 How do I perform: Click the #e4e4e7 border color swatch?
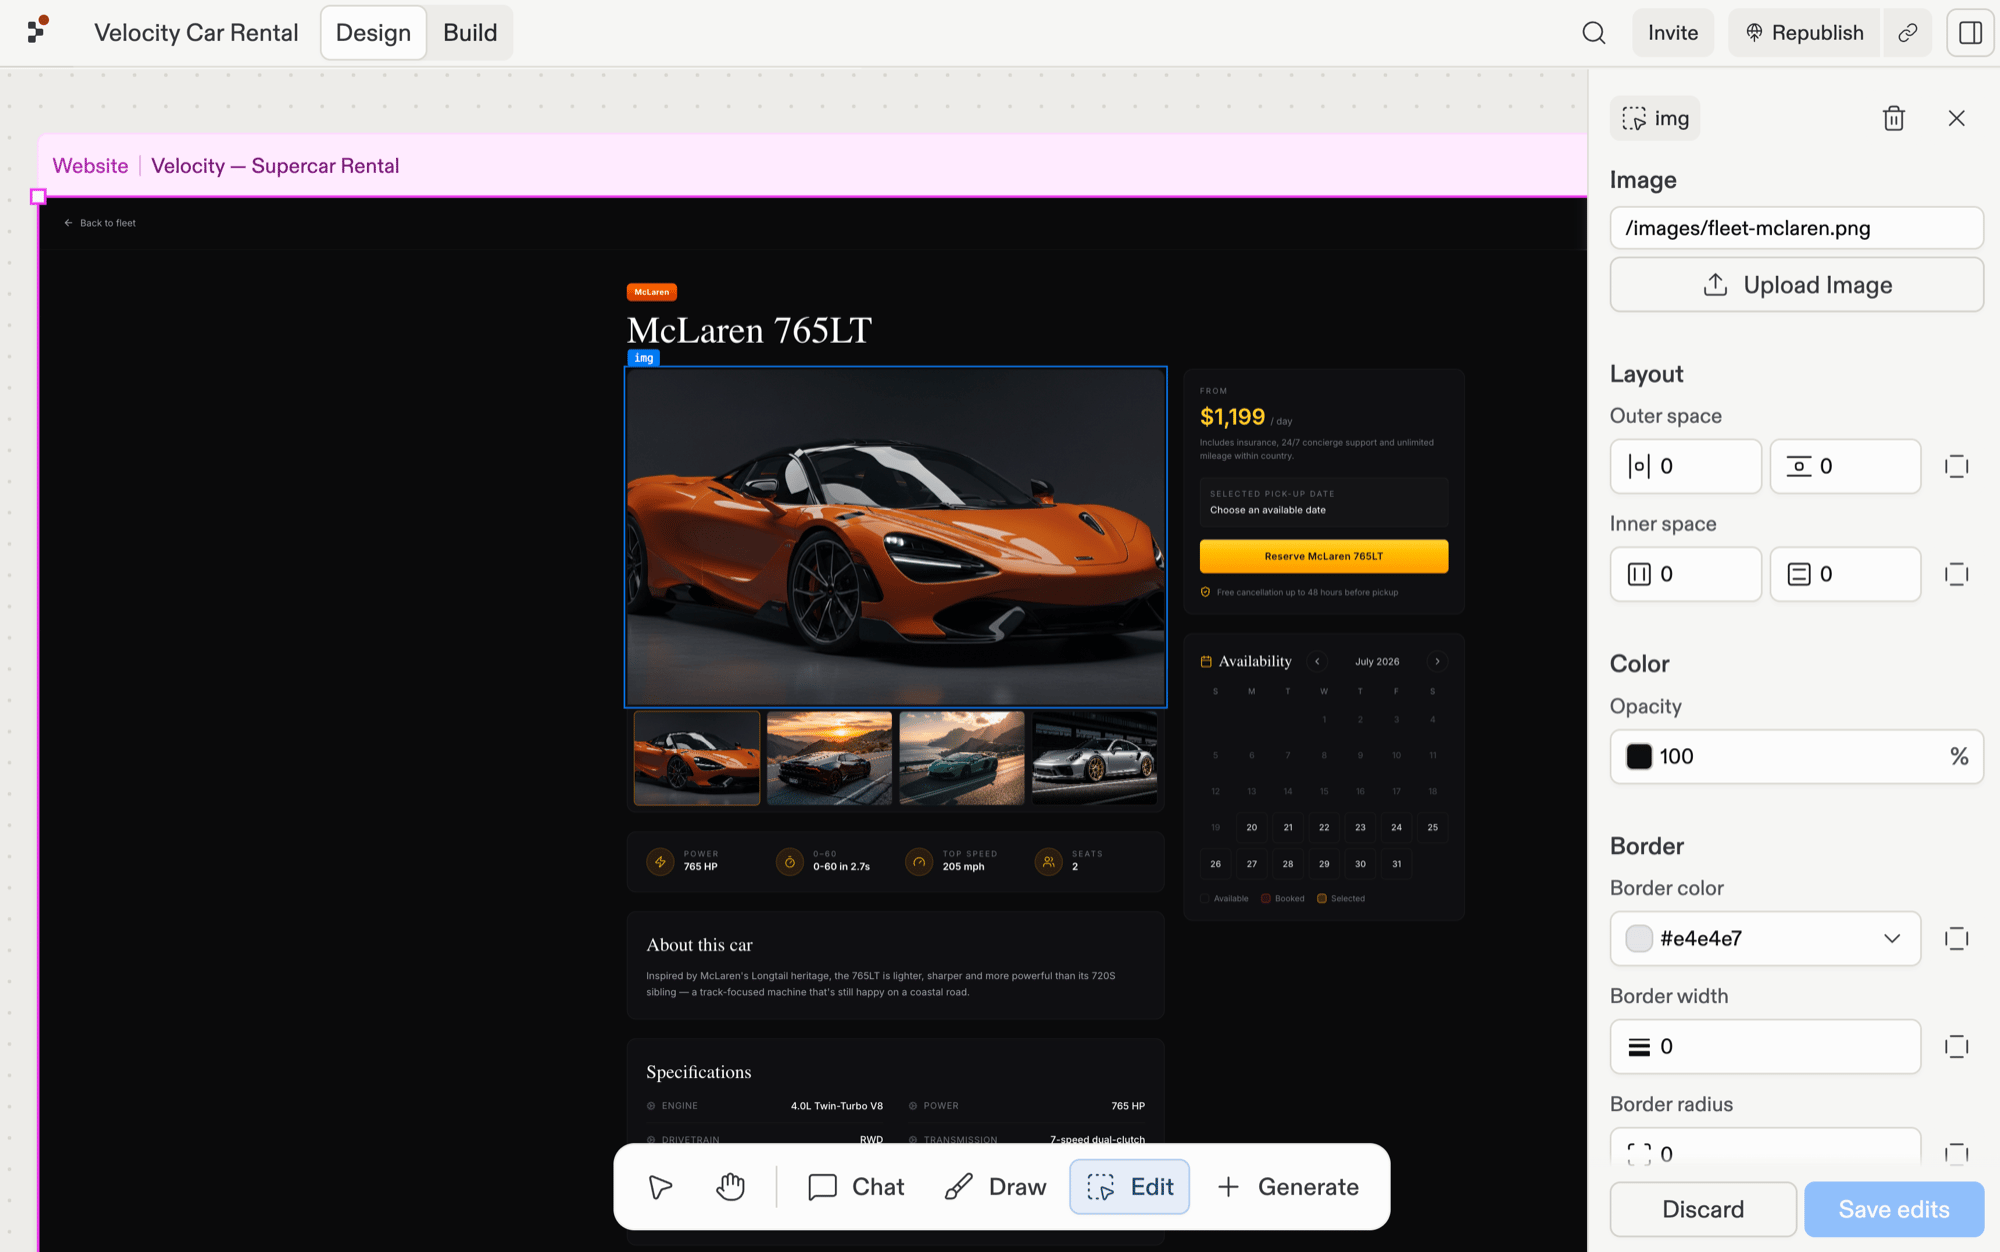1639,938
